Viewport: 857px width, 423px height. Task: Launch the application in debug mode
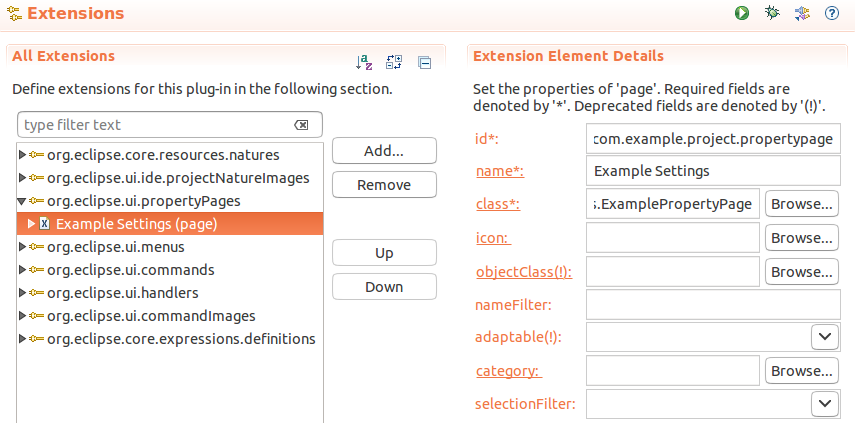click(772, 13)
